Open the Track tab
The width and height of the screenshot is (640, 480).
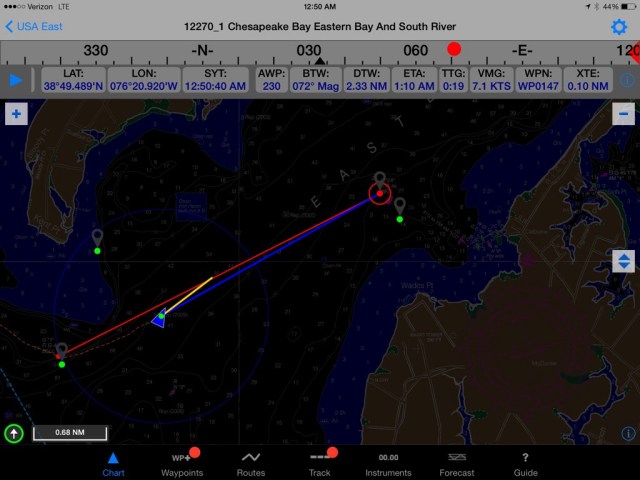tap(320, 462)
